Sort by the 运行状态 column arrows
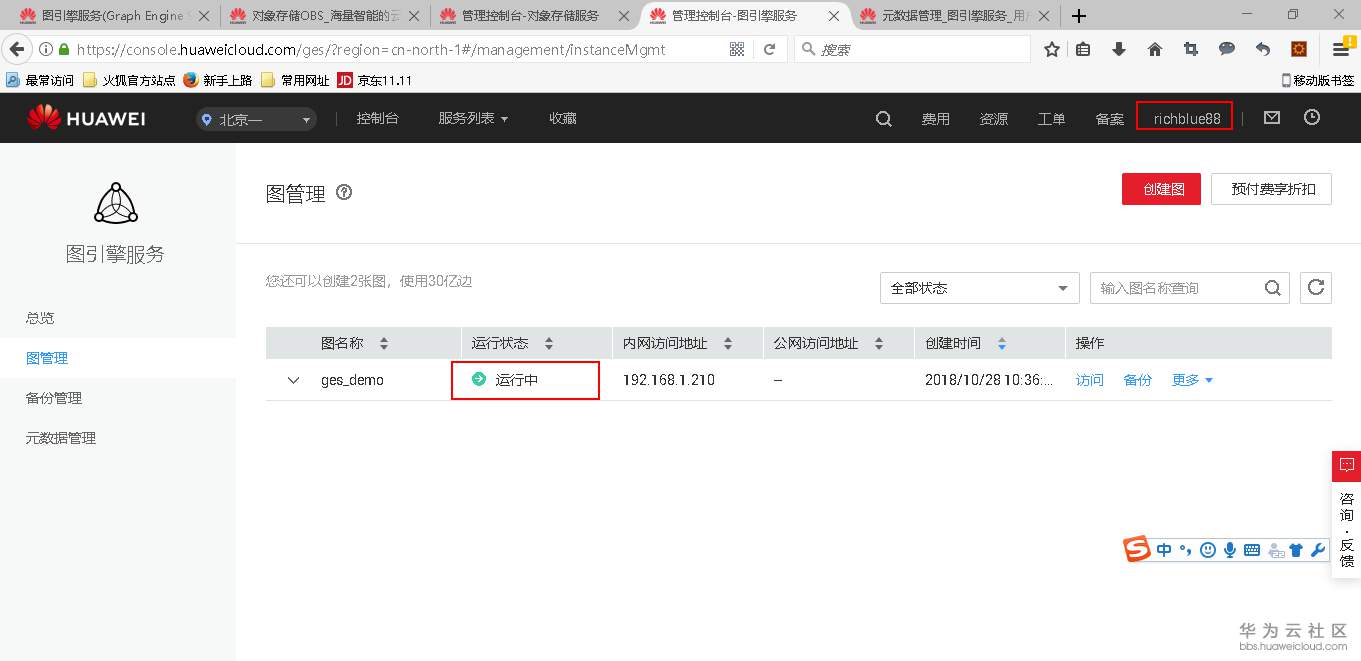 click(x=548, y=343)
